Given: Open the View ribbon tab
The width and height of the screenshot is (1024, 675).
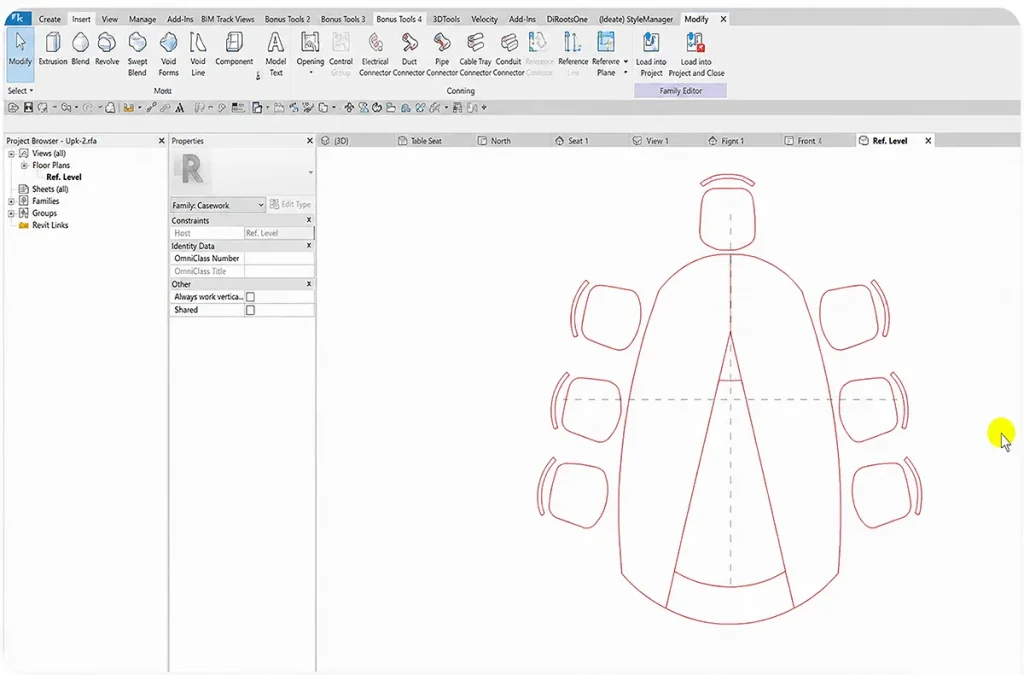Looking at the screenshot, I should coord(110,19).
